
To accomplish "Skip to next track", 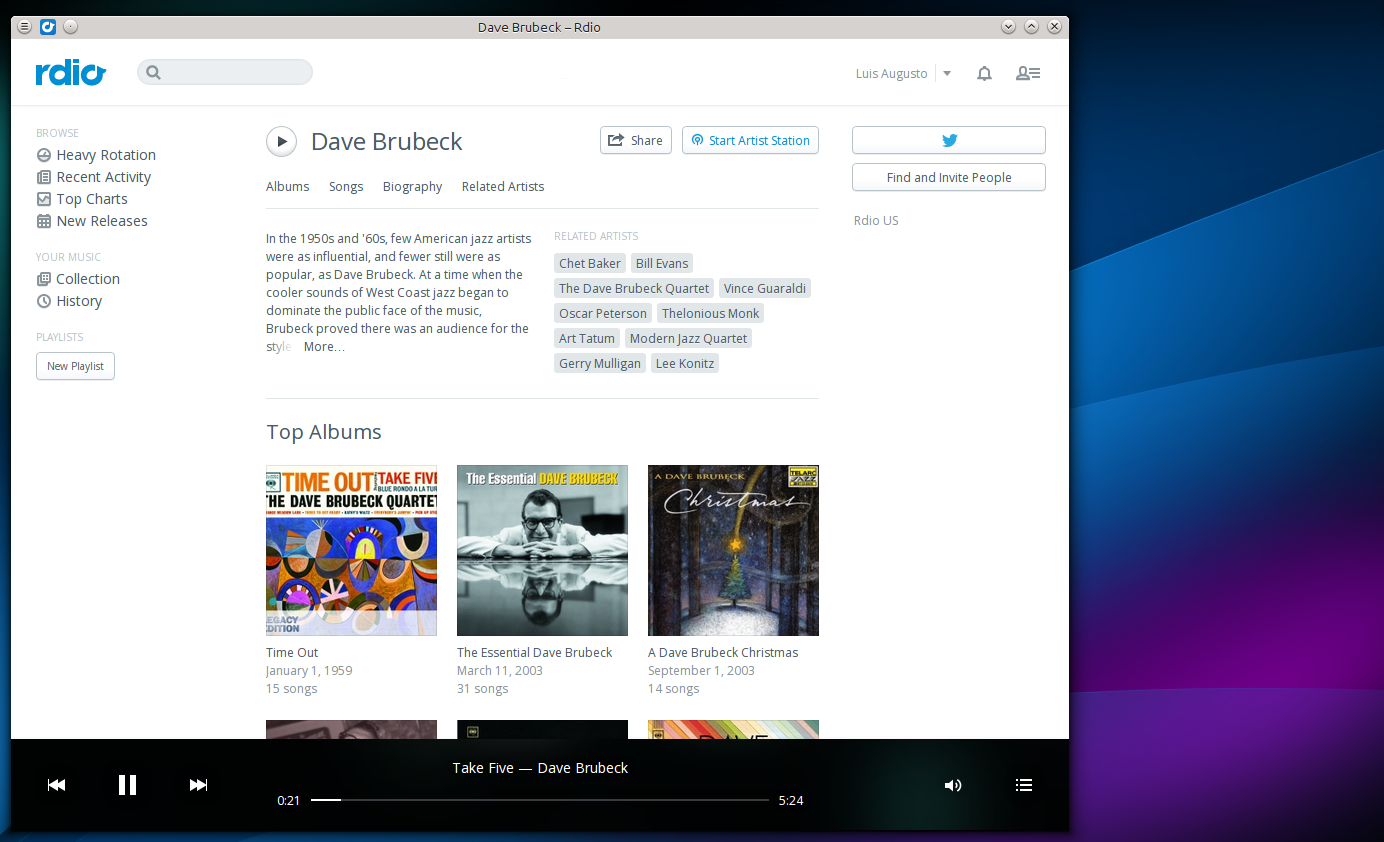I will 198,785.
